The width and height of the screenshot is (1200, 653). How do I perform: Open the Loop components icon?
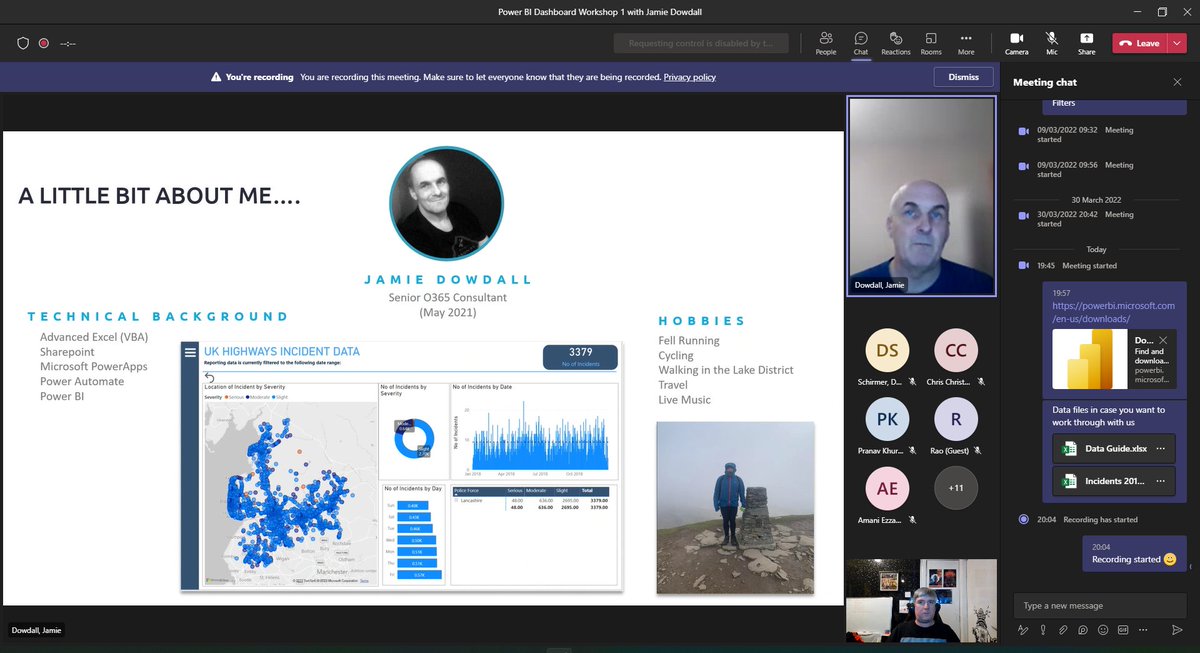(1083, 630)
